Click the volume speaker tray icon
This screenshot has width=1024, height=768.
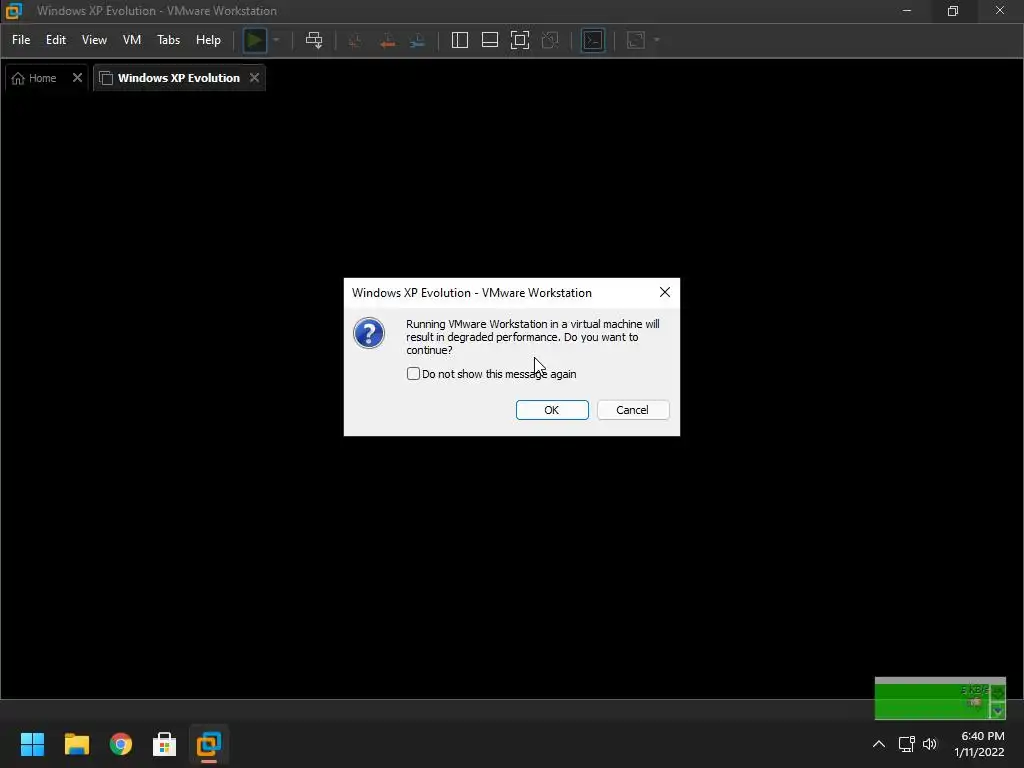coord(930,744)
